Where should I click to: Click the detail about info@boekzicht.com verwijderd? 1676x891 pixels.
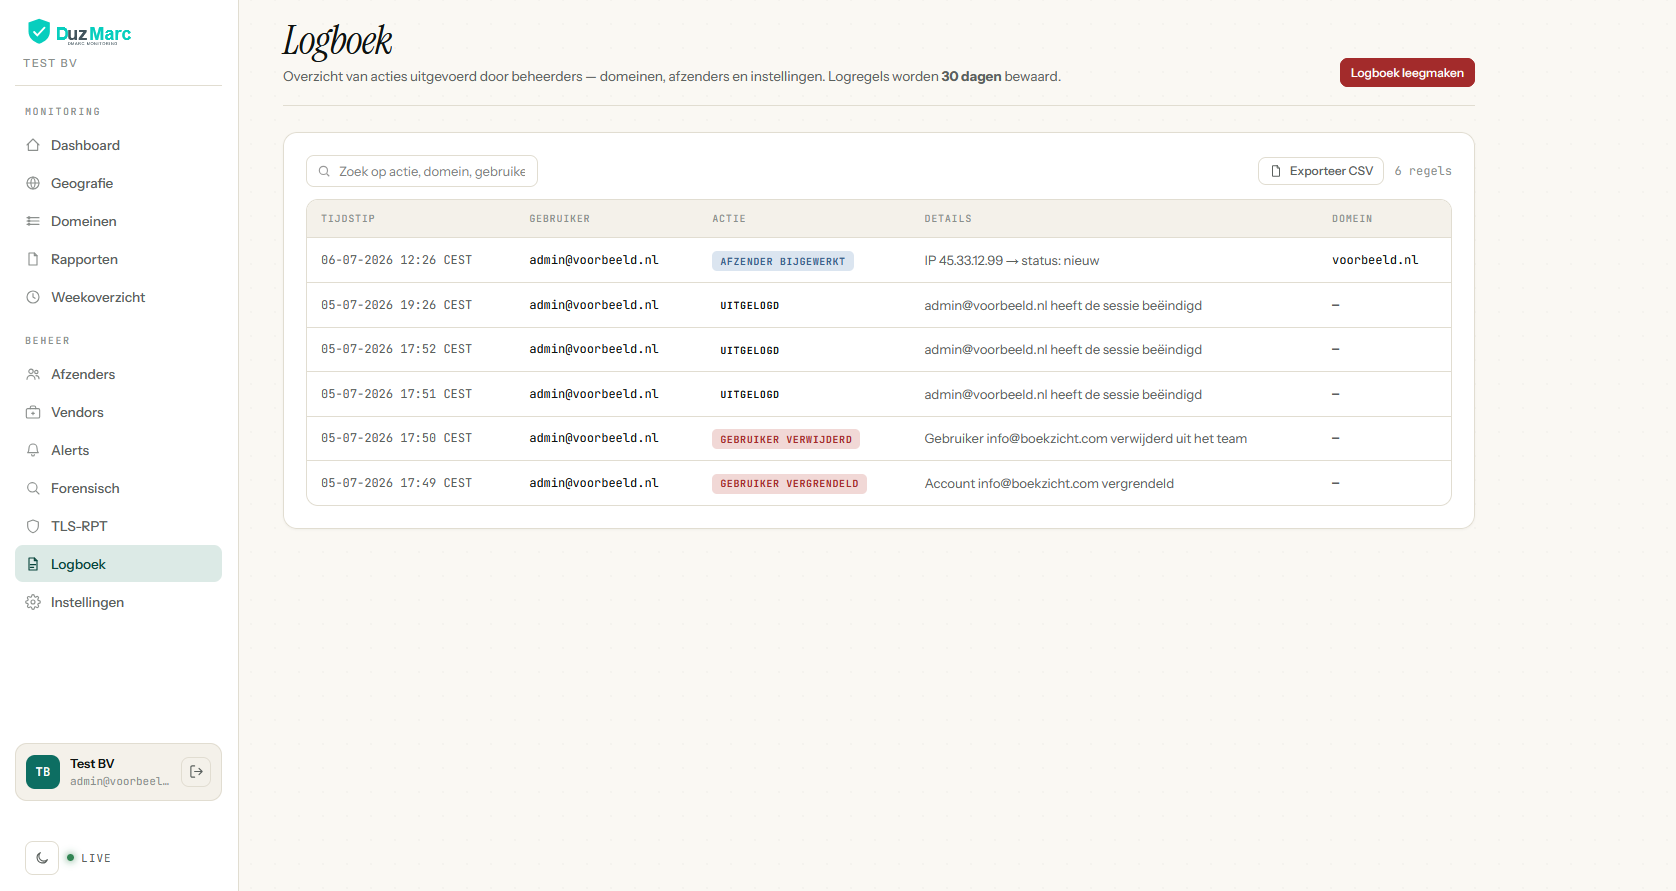click(1086, 438)
